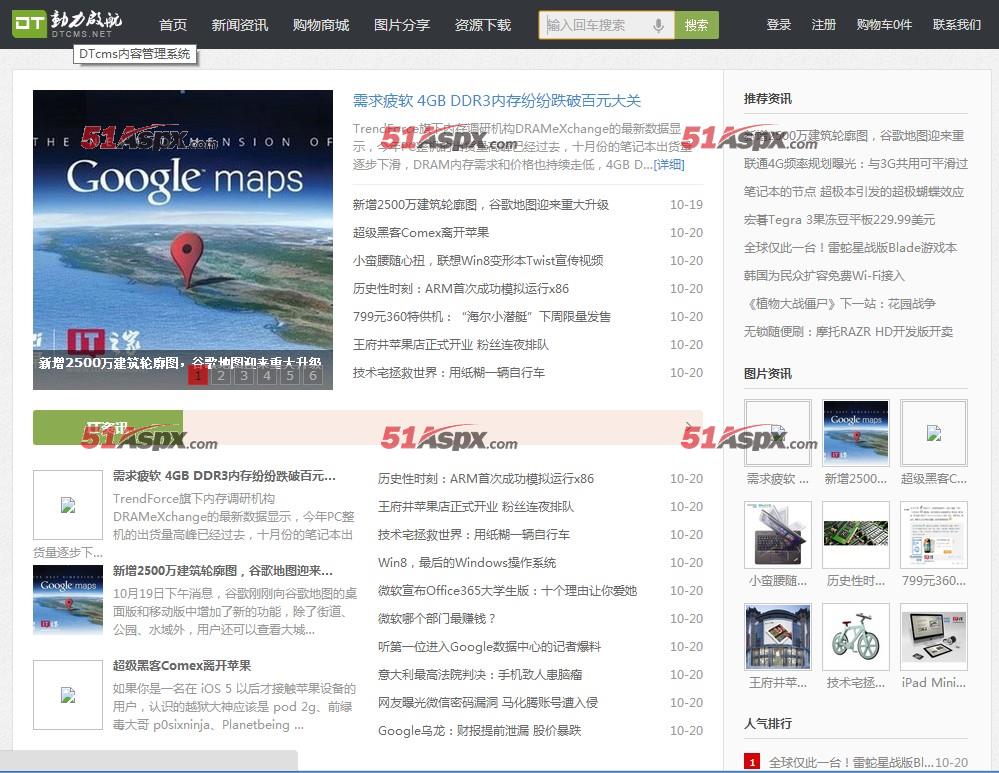
Task: Open 植物大战僵尸 花园战争 recommended article
Action: (x=840, y=304)
